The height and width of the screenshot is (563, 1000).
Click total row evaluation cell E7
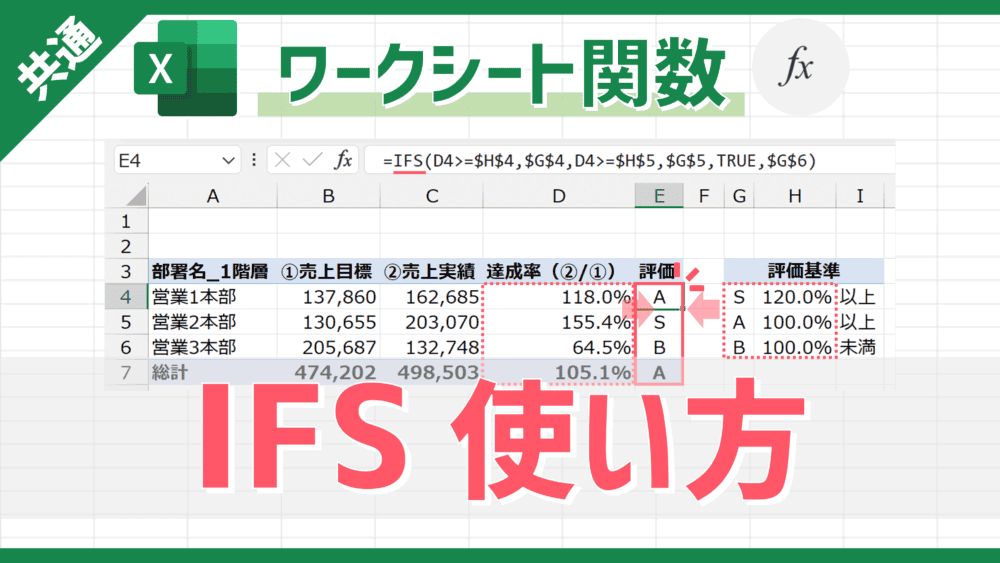(x=659, y=372)
